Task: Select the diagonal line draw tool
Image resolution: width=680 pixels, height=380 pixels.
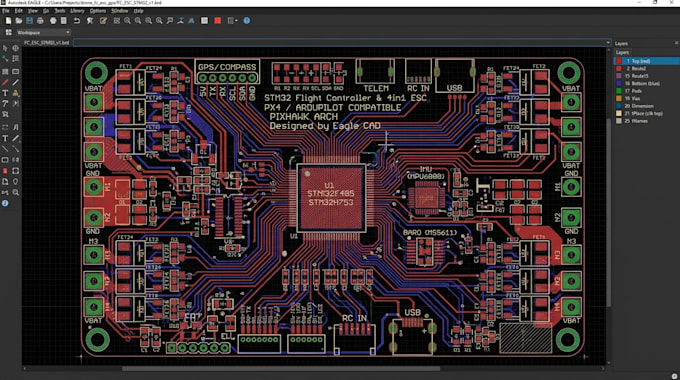Action: (x=16, y=82)
